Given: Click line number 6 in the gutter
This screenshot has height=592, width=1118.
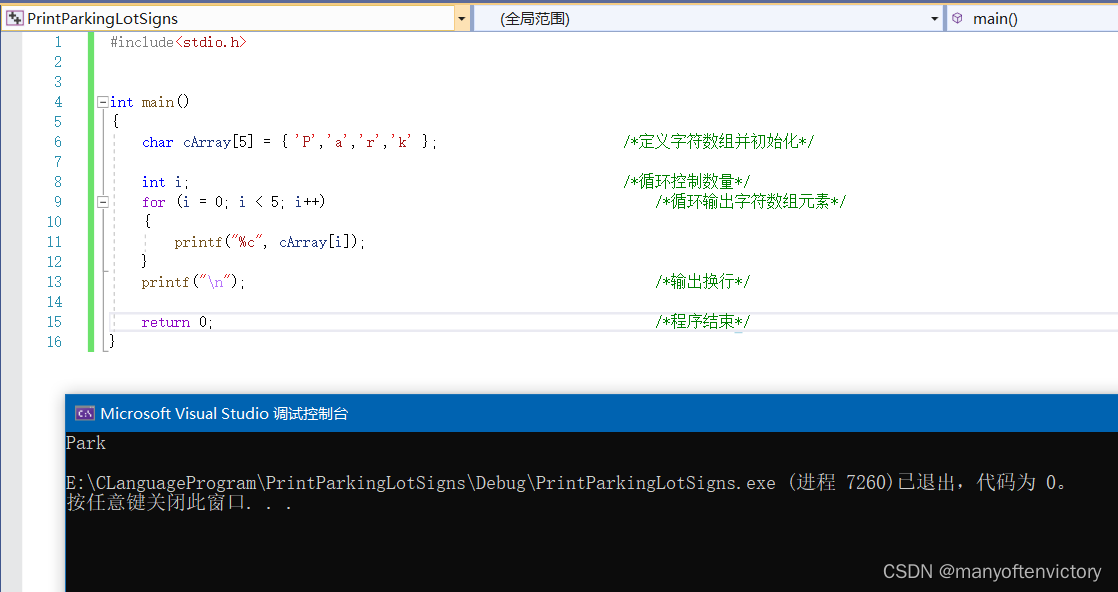Looking at the screenshot, I should tap(58, 142).
